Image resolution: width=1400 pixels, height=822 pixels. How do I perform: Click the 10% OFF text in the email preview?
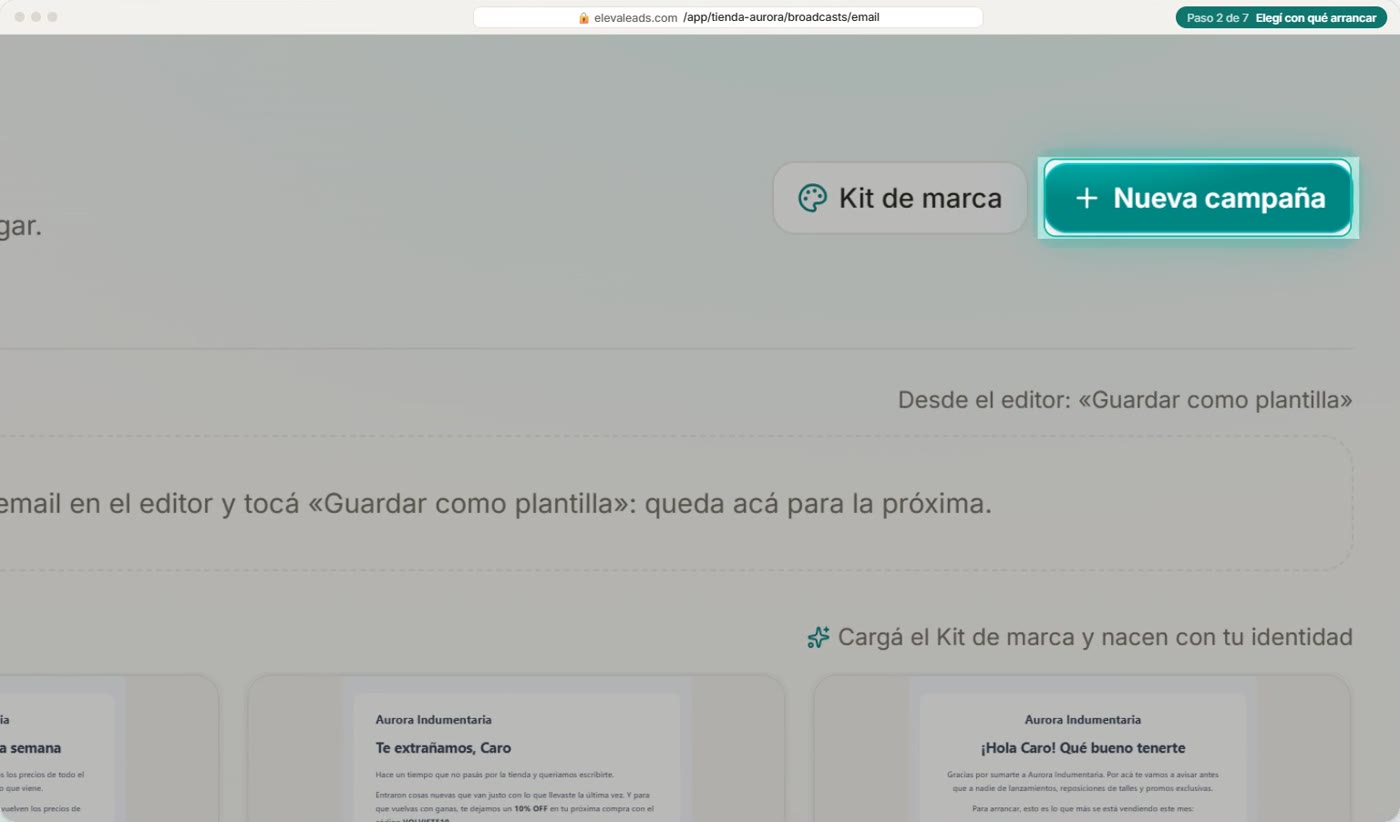(530, 808)
